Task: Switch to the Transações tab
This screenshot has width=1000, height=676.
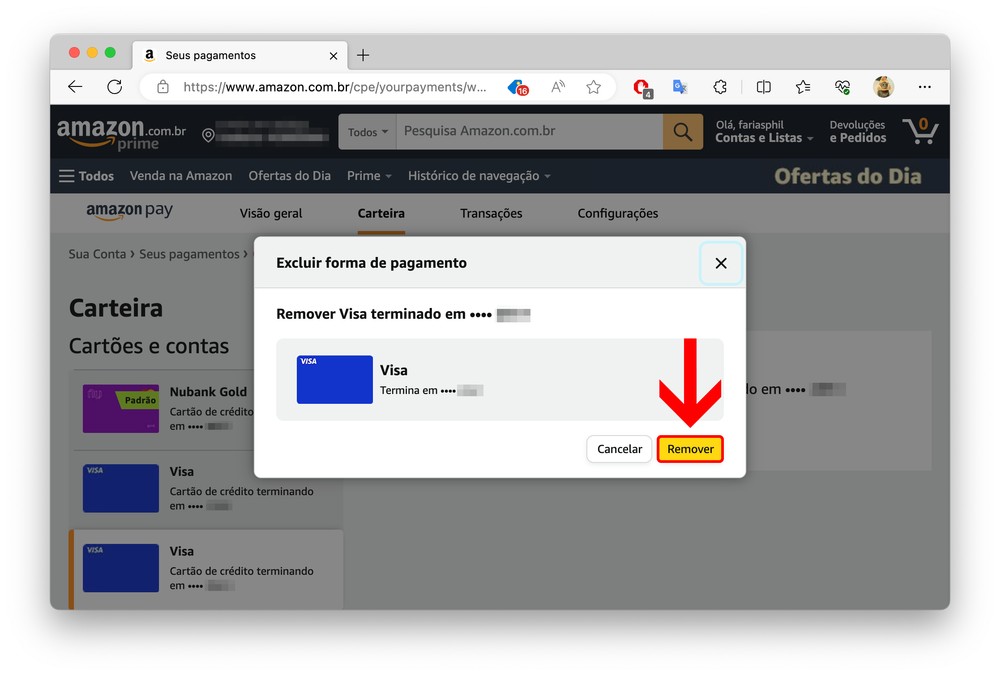Action: (x=491, y=214)
